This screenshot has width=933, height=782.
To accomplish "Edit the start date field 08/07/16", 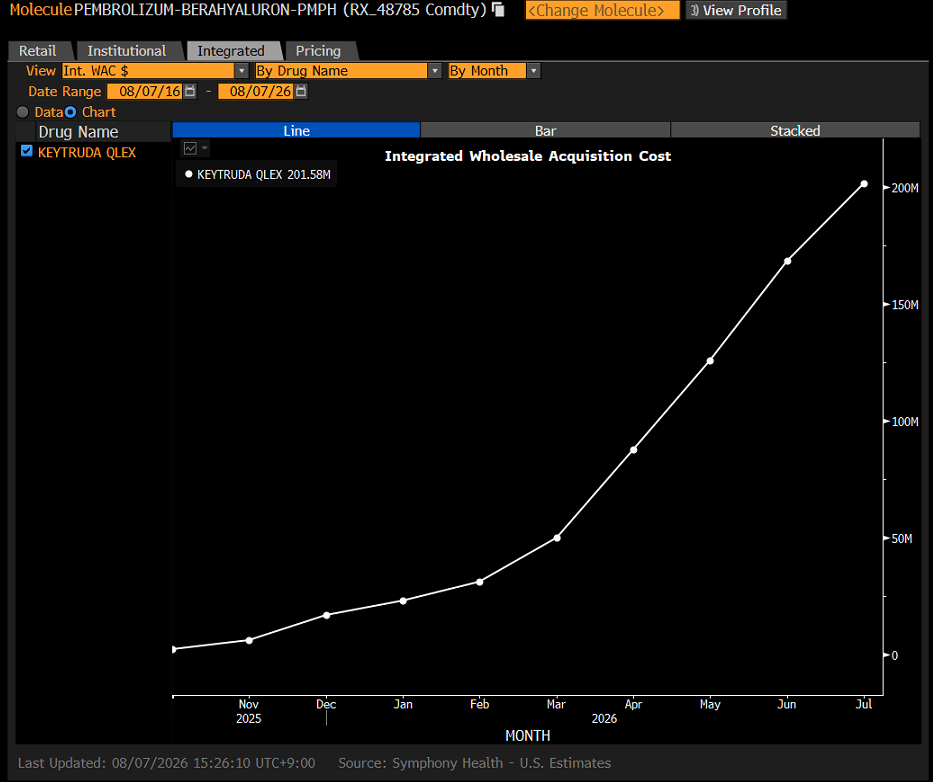I will pyautogui.click(x=145, y=91).
